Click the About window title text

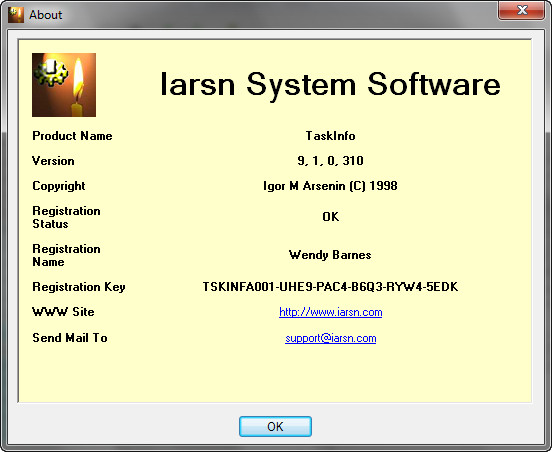[x=45, y=15]
